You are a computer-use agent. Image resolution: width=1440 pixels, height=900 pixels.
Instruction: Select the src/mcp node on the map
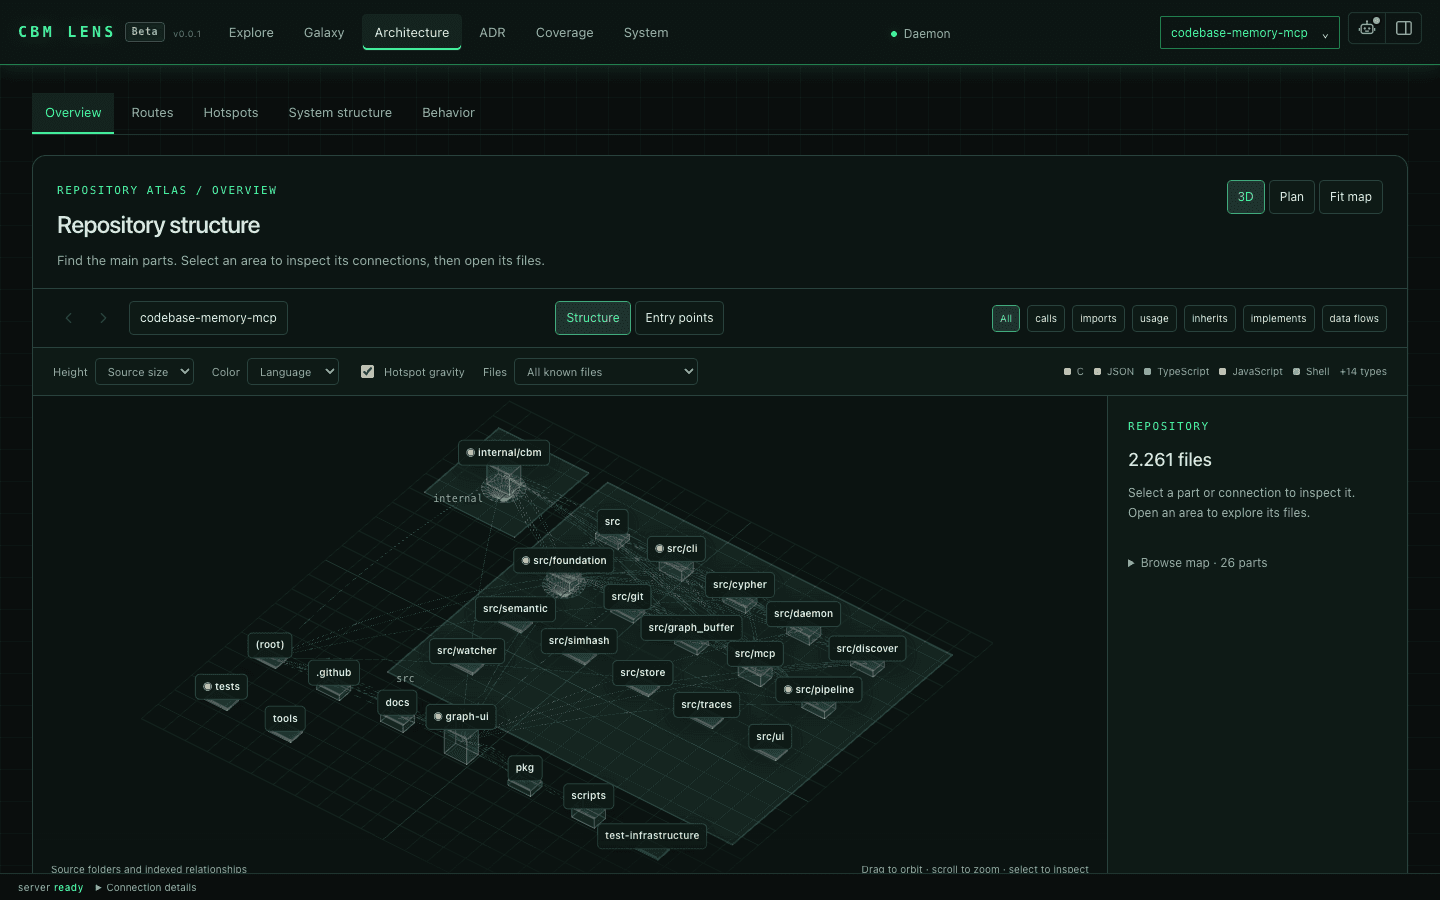755,654
